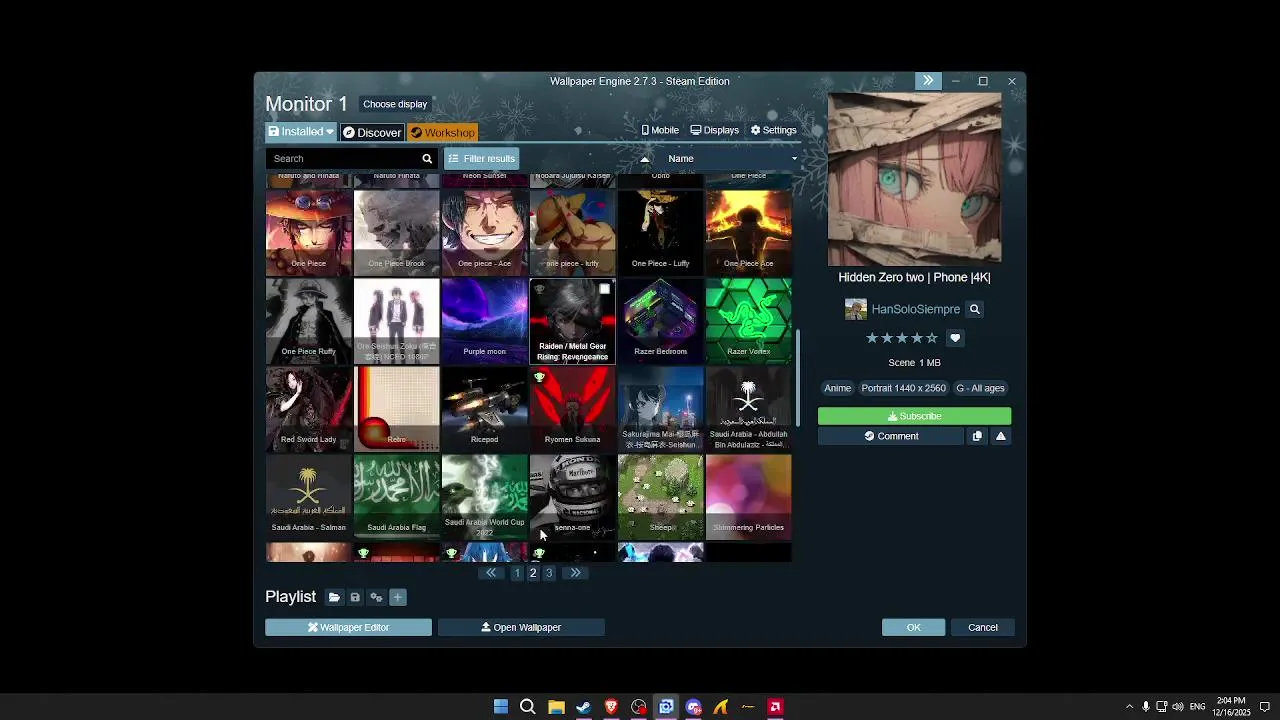Go to page 3
This screenshot has width=1280, height=720.
[549, 573]
